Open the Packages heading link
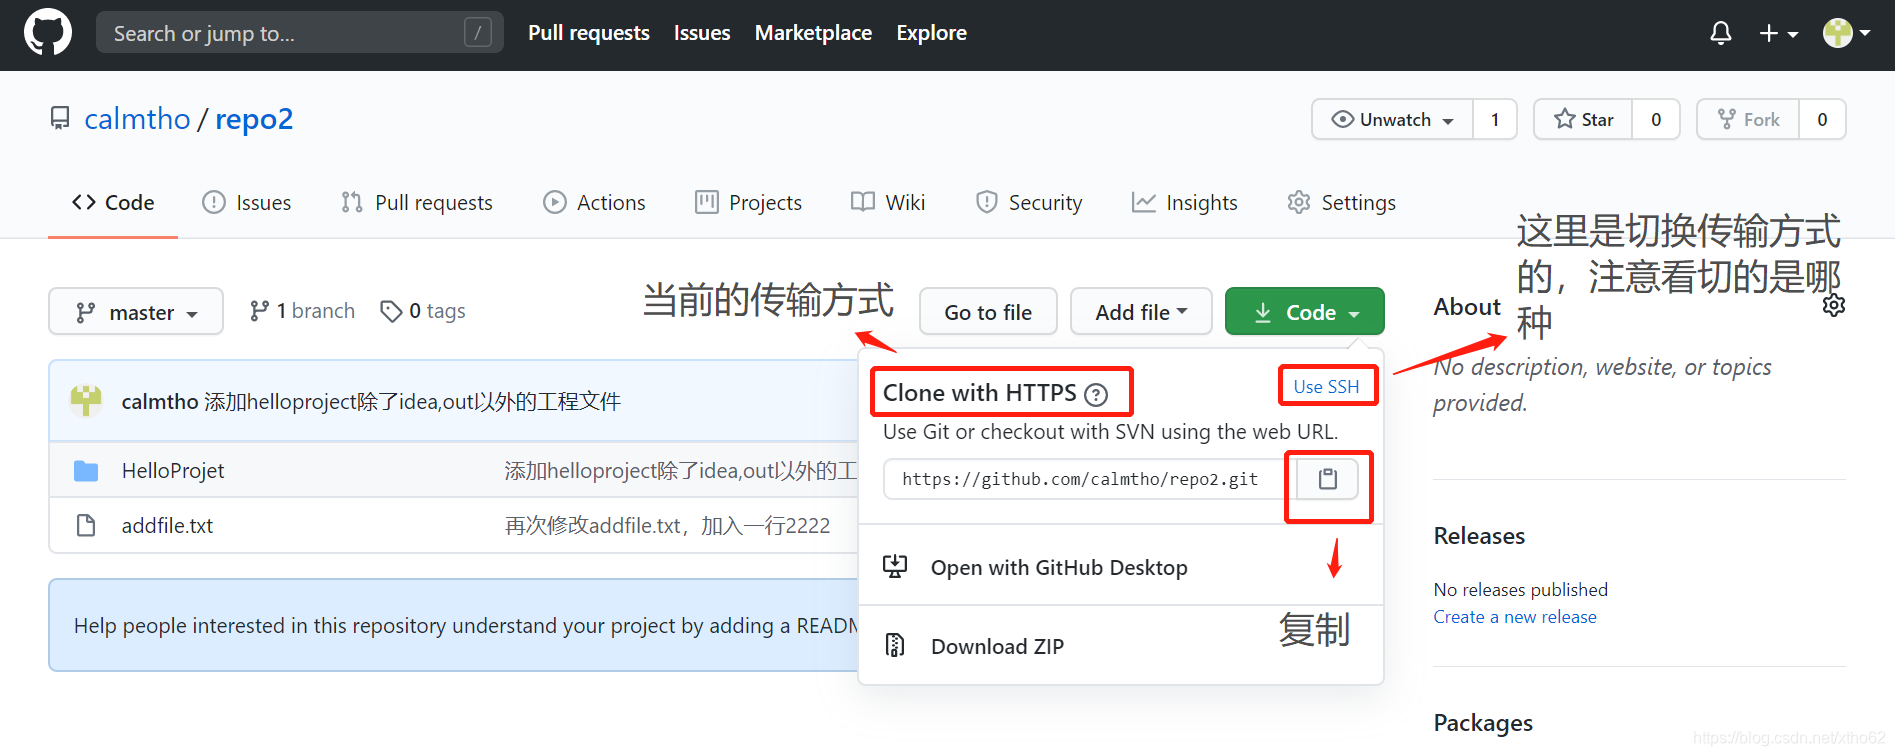1895x756 pixels. point(1483,723)
